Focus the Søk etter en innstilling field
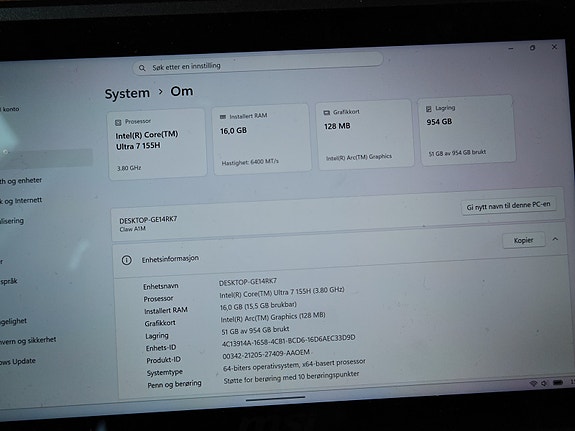This screenshot has height=431, width=575. 258,64
